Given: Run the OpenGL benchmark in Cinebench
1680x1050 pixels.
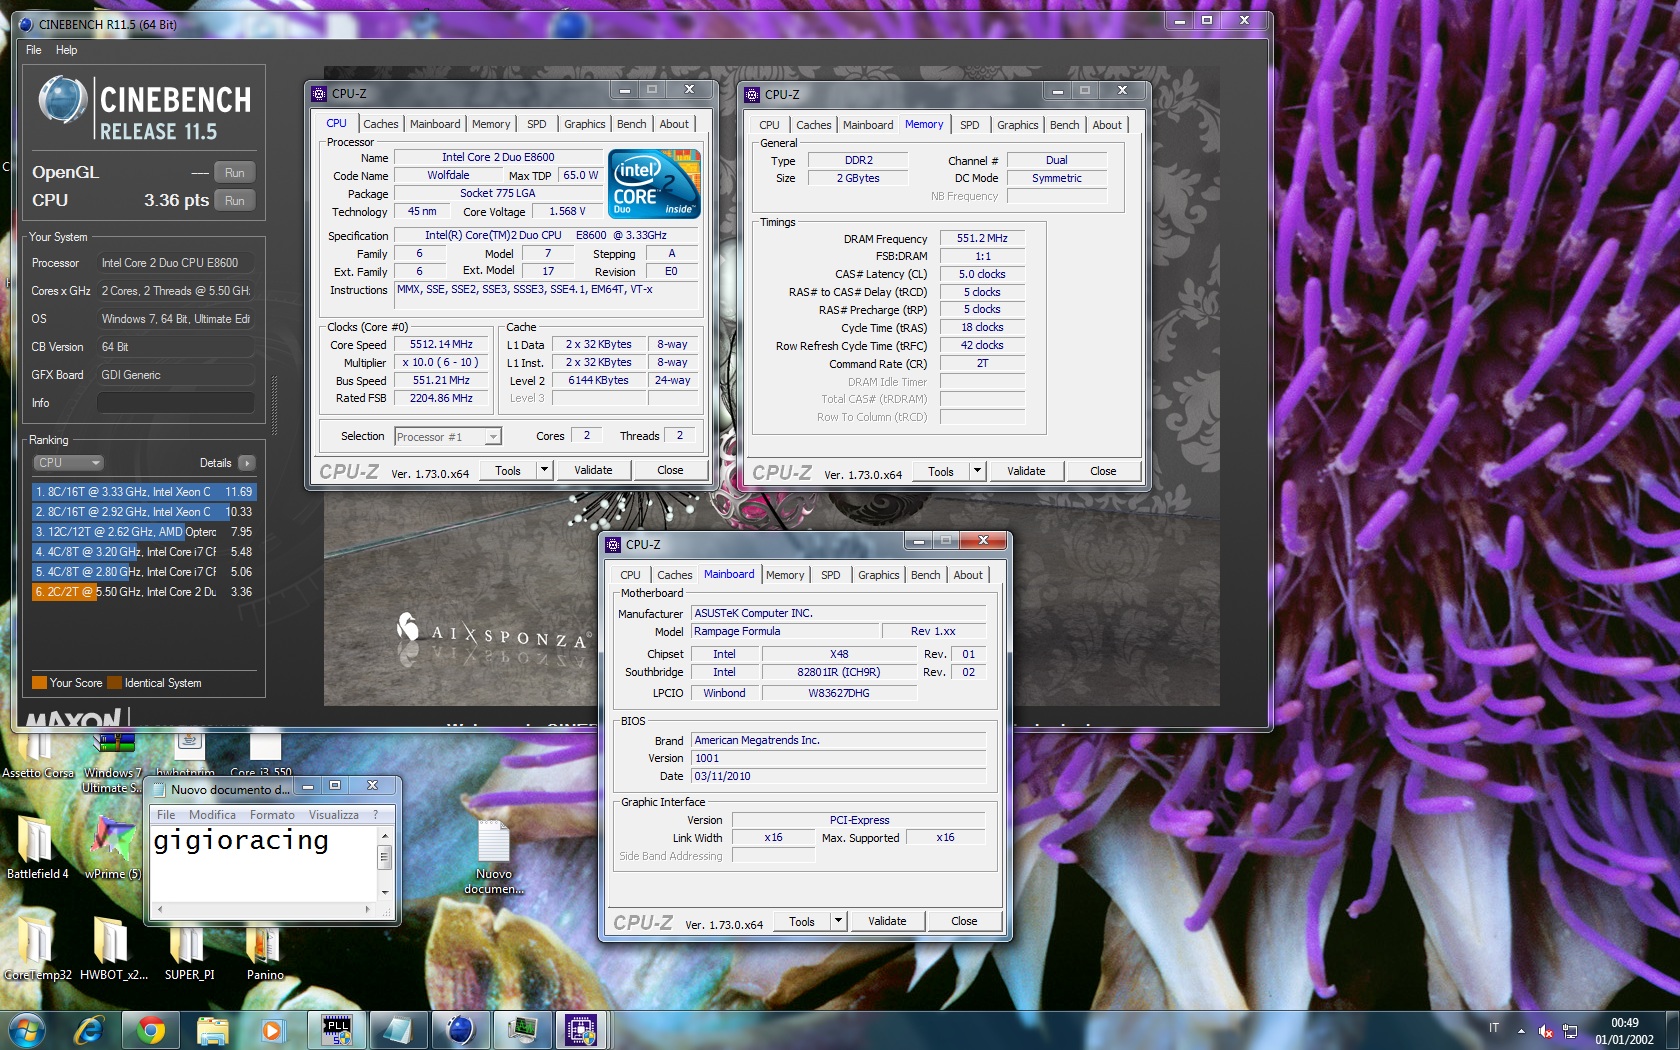Looking at the screenshot, I should point(234,172).
